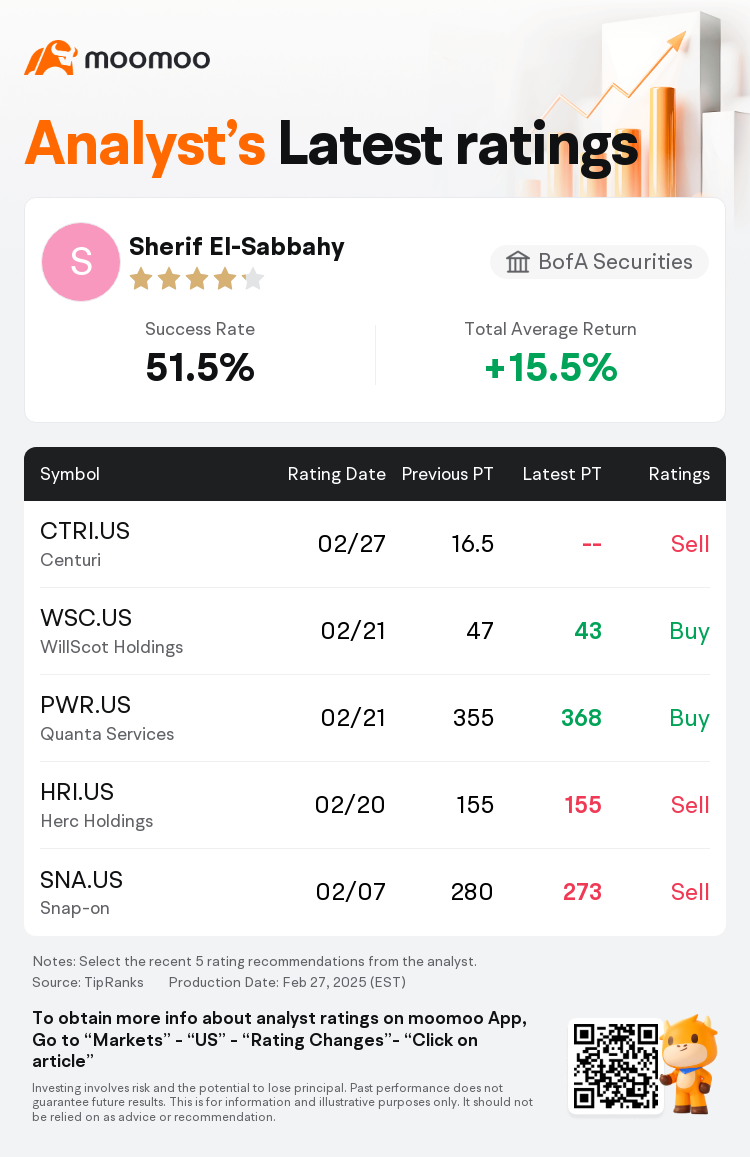Screen dimensions: 750x1157
Task: Click the Symbol column header
Action: coord(69,474)
